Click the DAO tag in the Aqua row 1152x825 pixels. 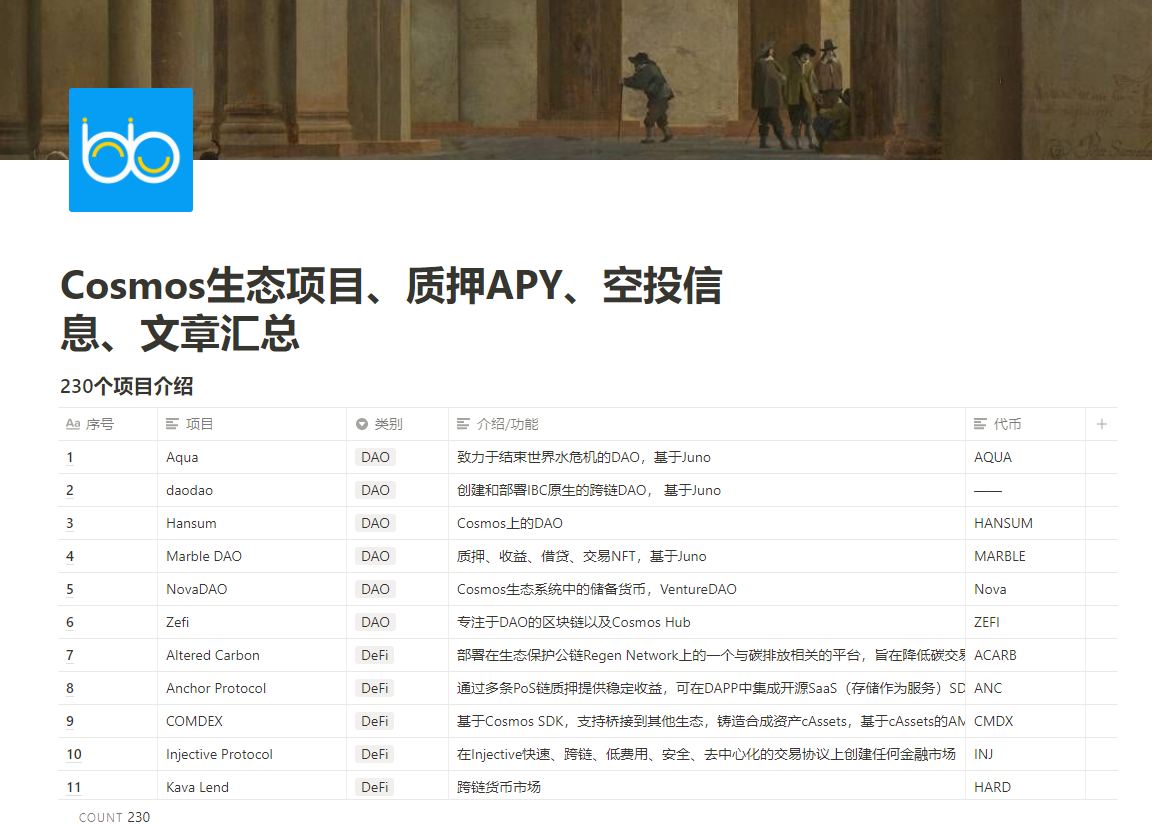coord(375,457)
